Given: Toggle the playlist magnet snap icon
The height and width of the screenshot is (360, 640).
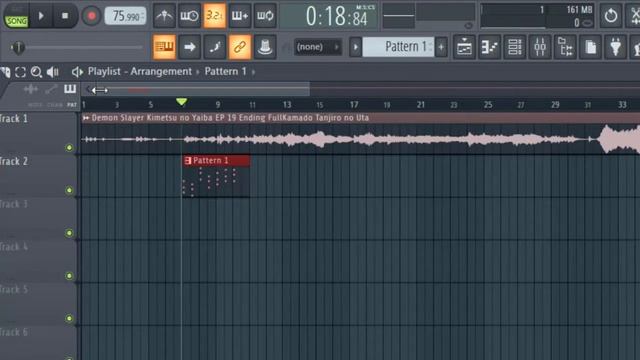Looking at the screenshot, I should 5,72.
